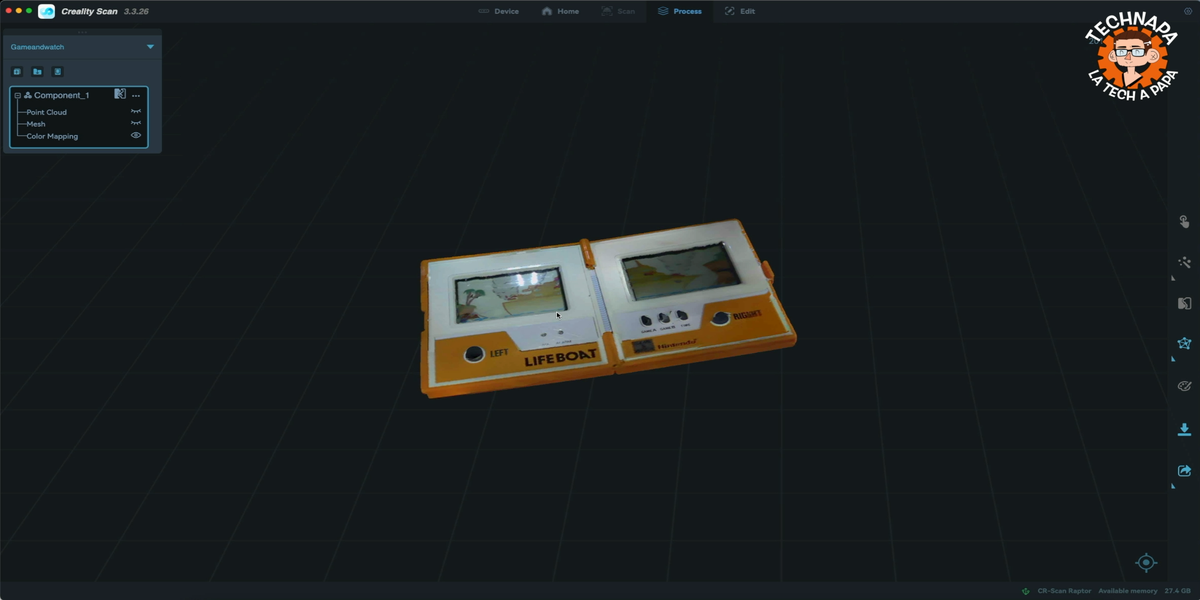Click the panel drag handle dots

(x=82, y=32)
